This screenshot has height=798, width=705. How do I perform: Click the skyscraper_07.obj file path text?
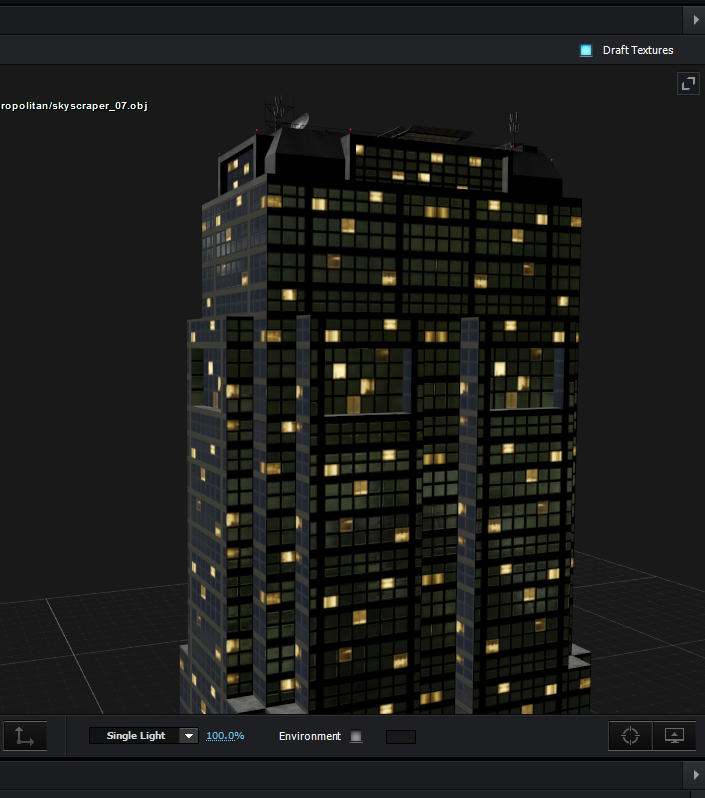click(74, 106)
